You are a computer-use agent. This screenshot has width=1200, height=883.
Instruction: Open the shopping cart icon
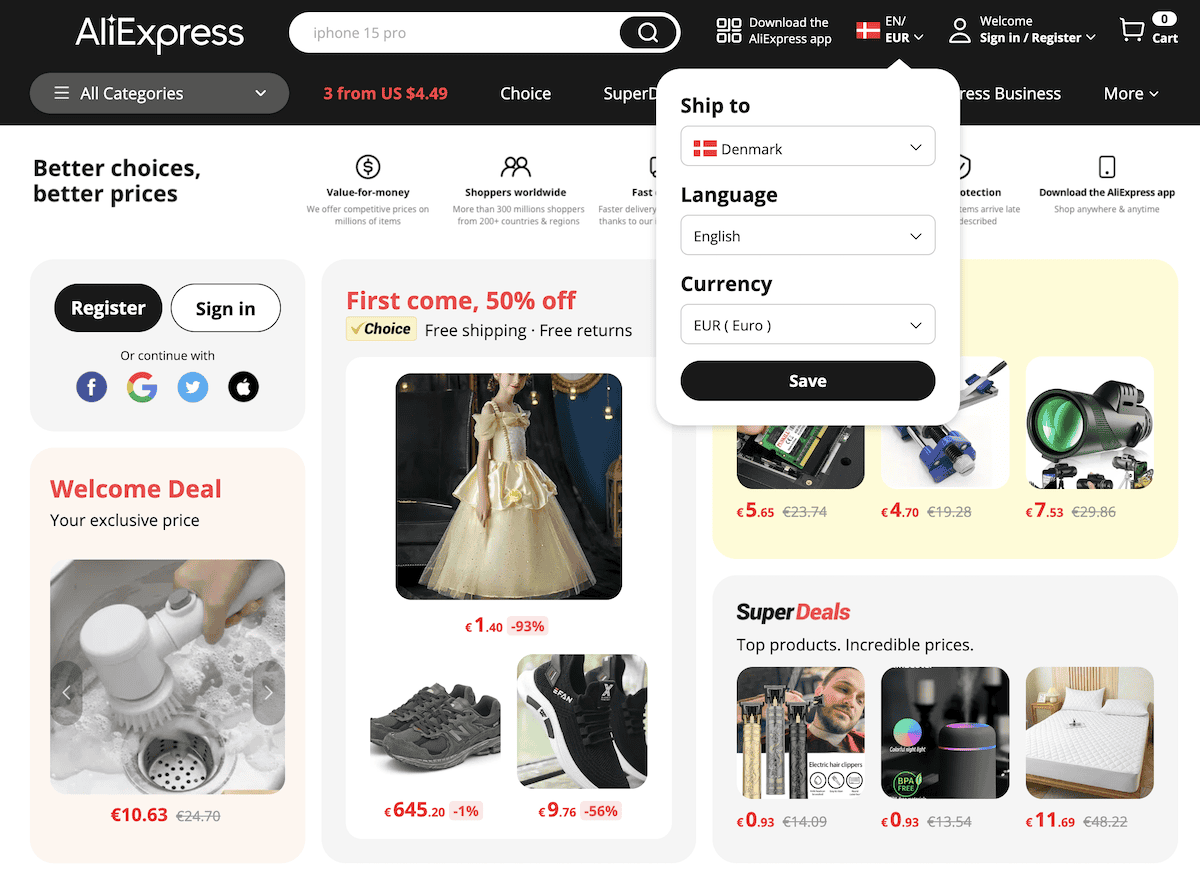click(1135, 30)
